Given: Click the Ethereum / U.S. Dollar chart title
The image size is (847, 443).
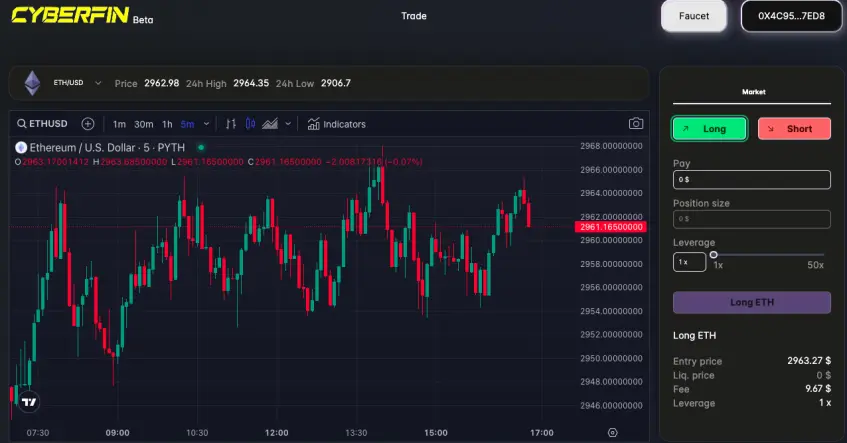Looking at the screenshot, I should coord(107,147).
